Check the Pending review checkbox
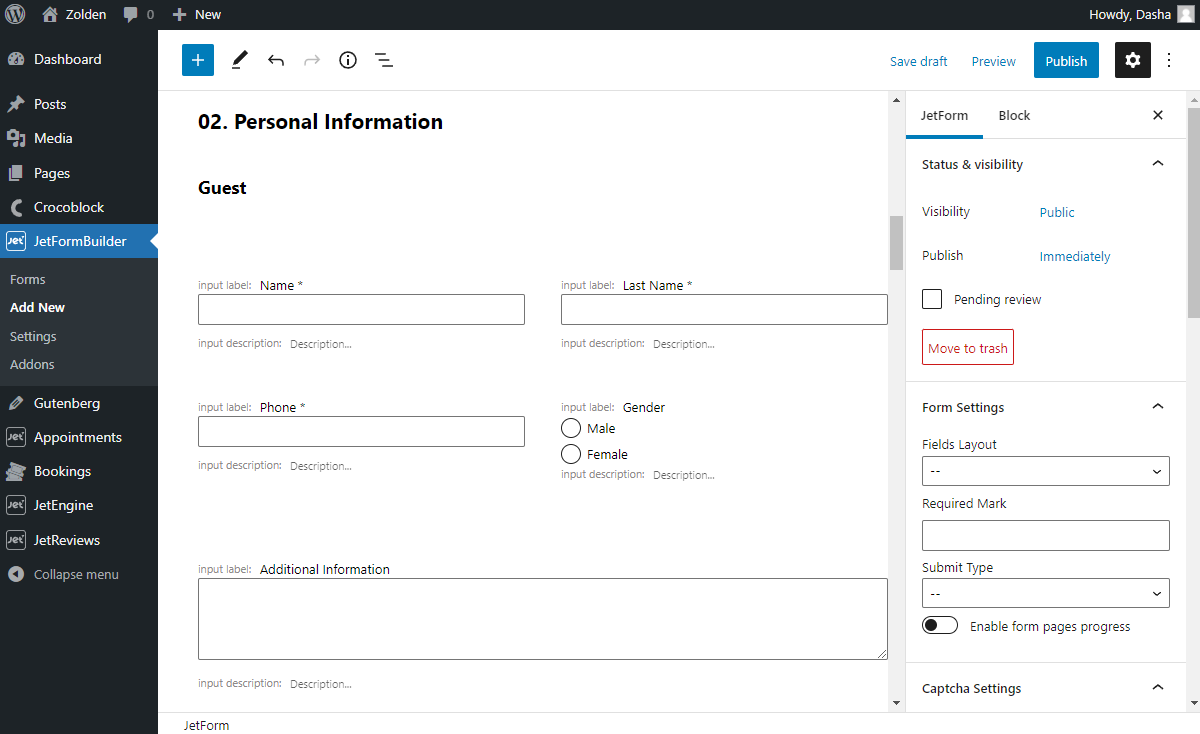 pos(931,298)
